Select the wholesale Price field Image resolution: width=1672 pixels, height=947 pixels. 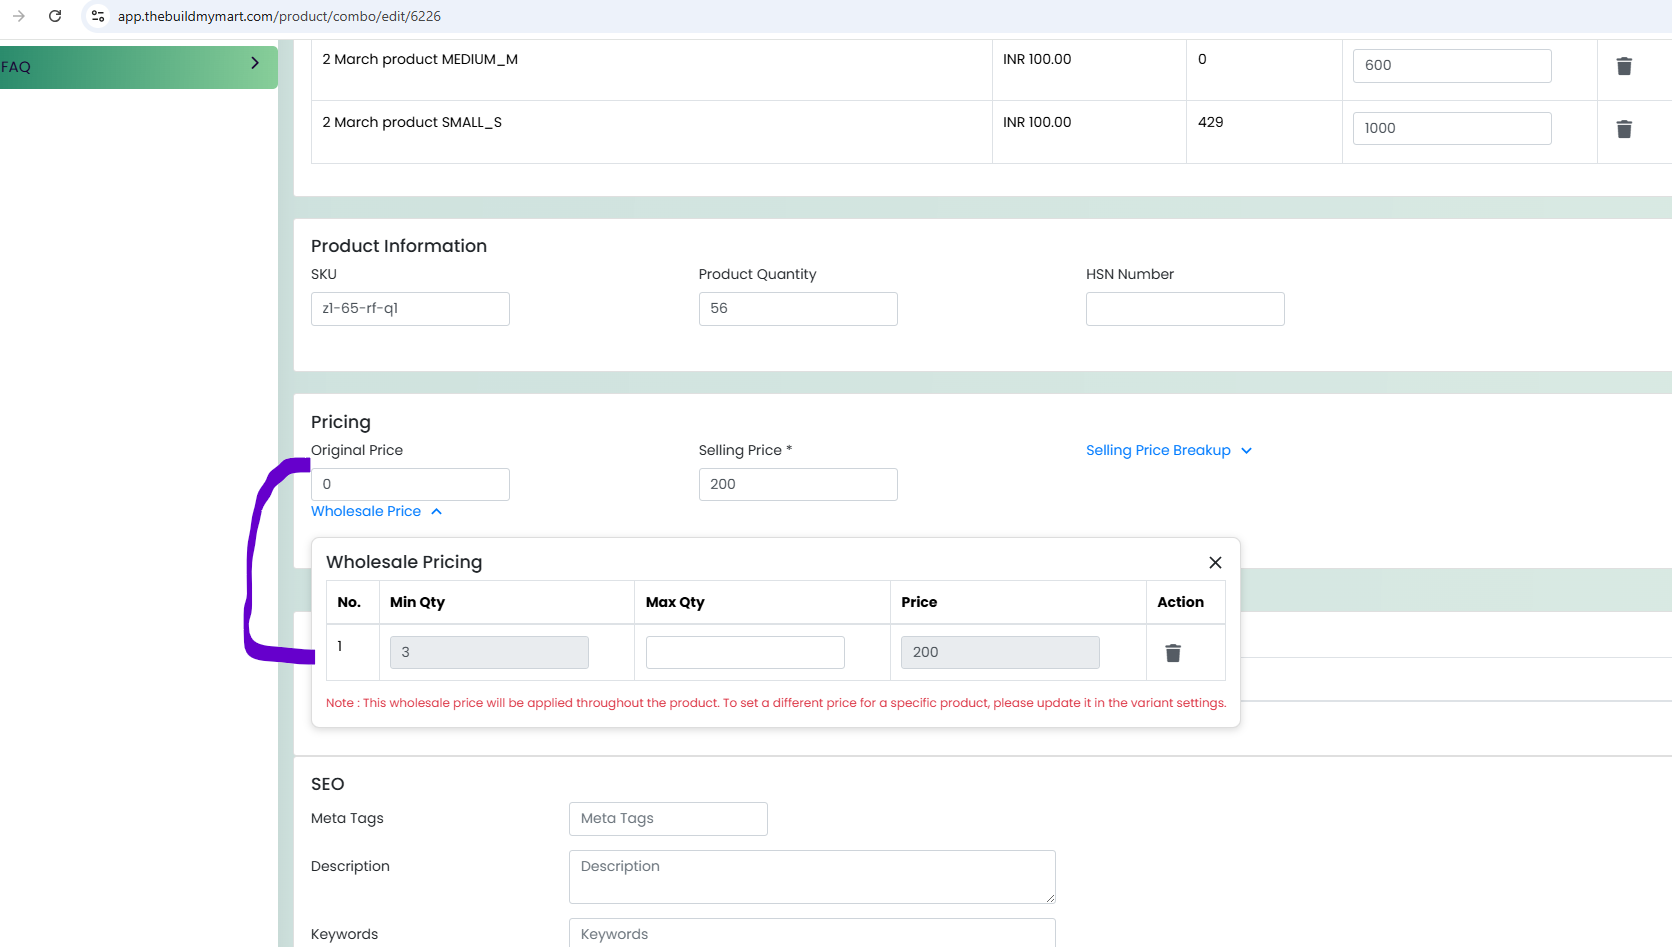(1000, 652)
